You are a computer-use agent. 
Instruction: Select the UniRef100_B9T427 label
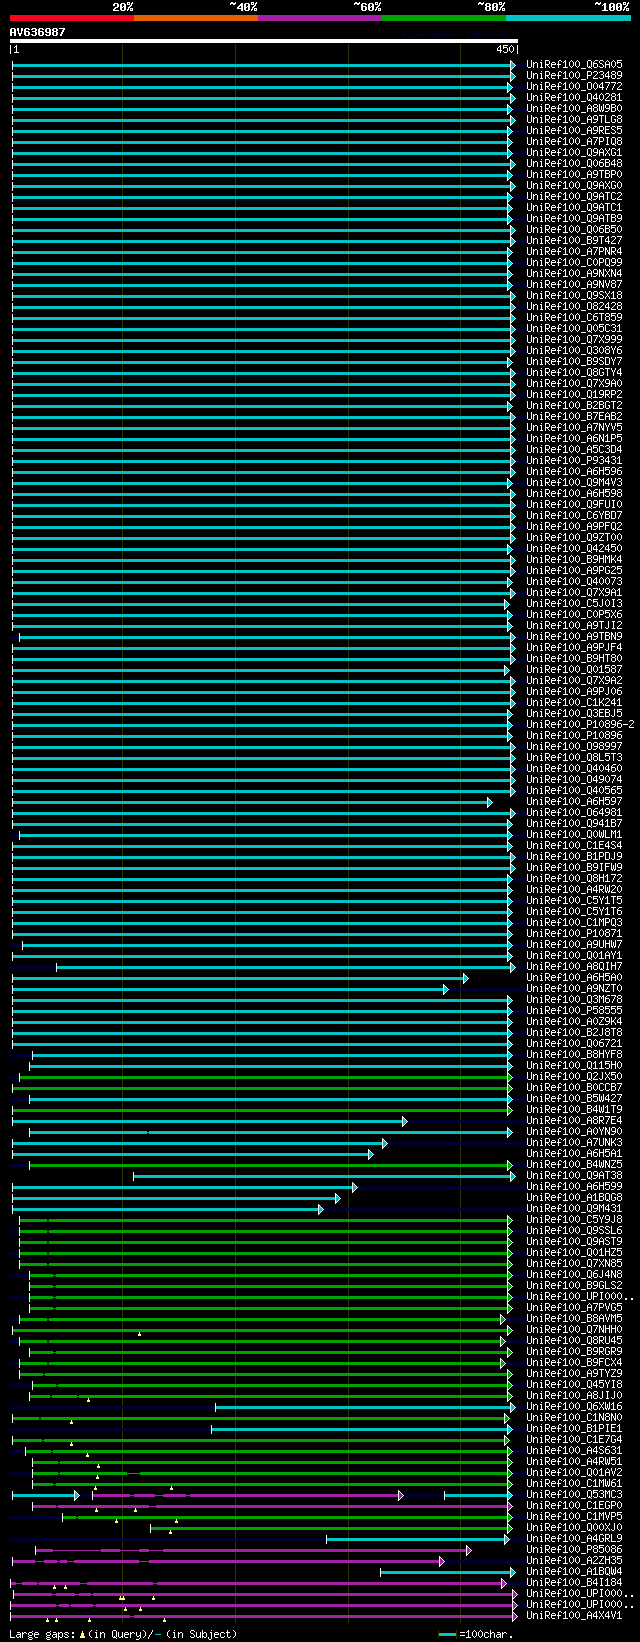tap(574, 240)
